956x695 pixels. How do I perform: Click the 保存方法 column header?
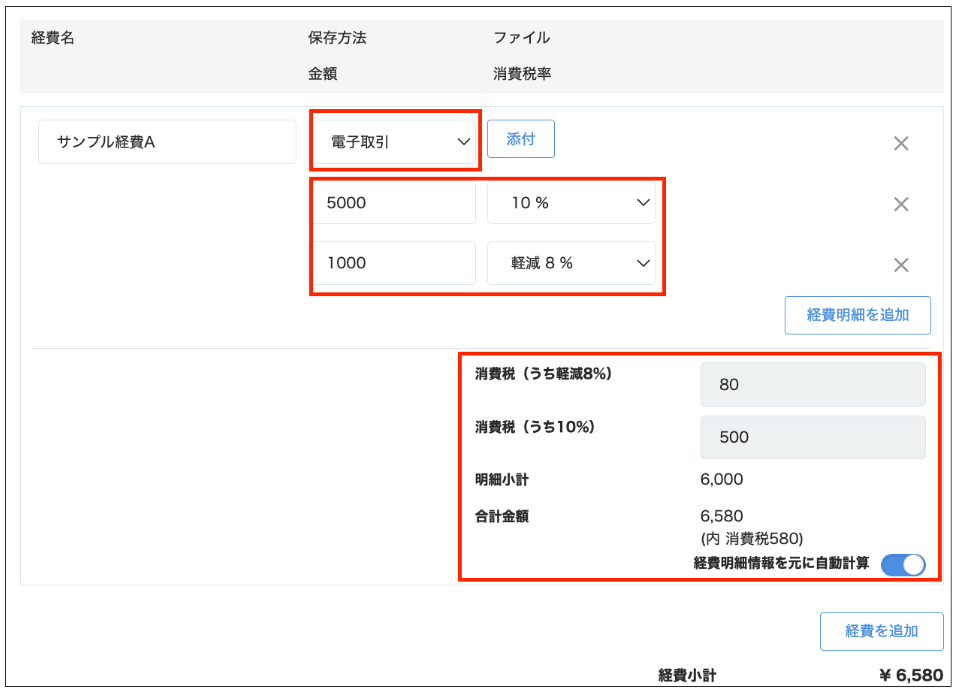pyautogui.click(x=337, y=38)
